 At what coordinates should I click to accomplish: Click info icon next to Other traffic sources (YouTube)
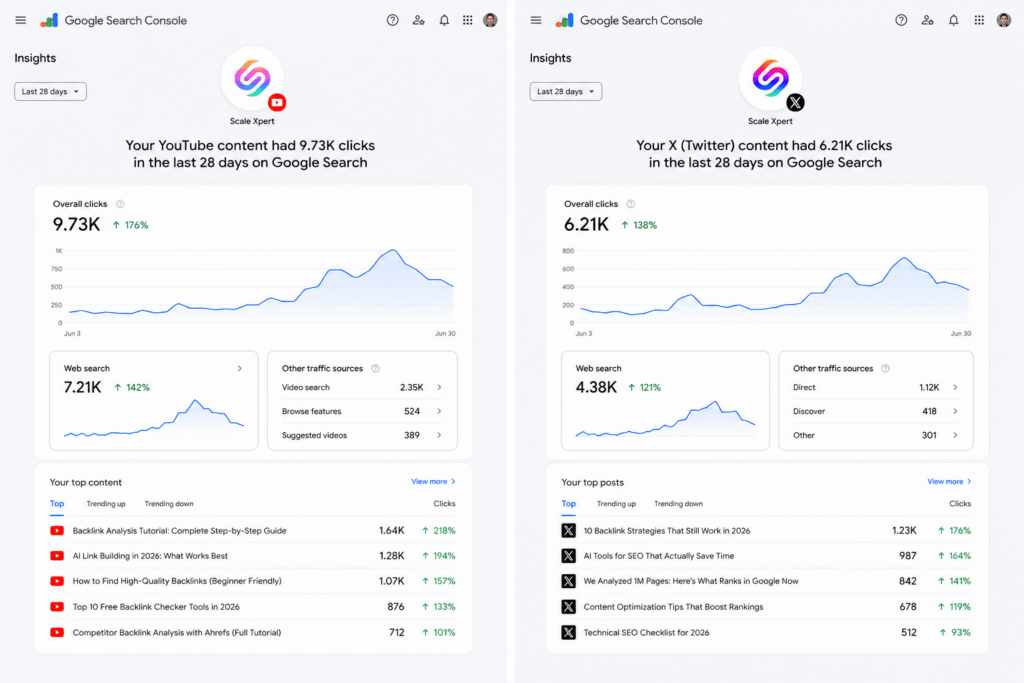[x=376, y=368]
